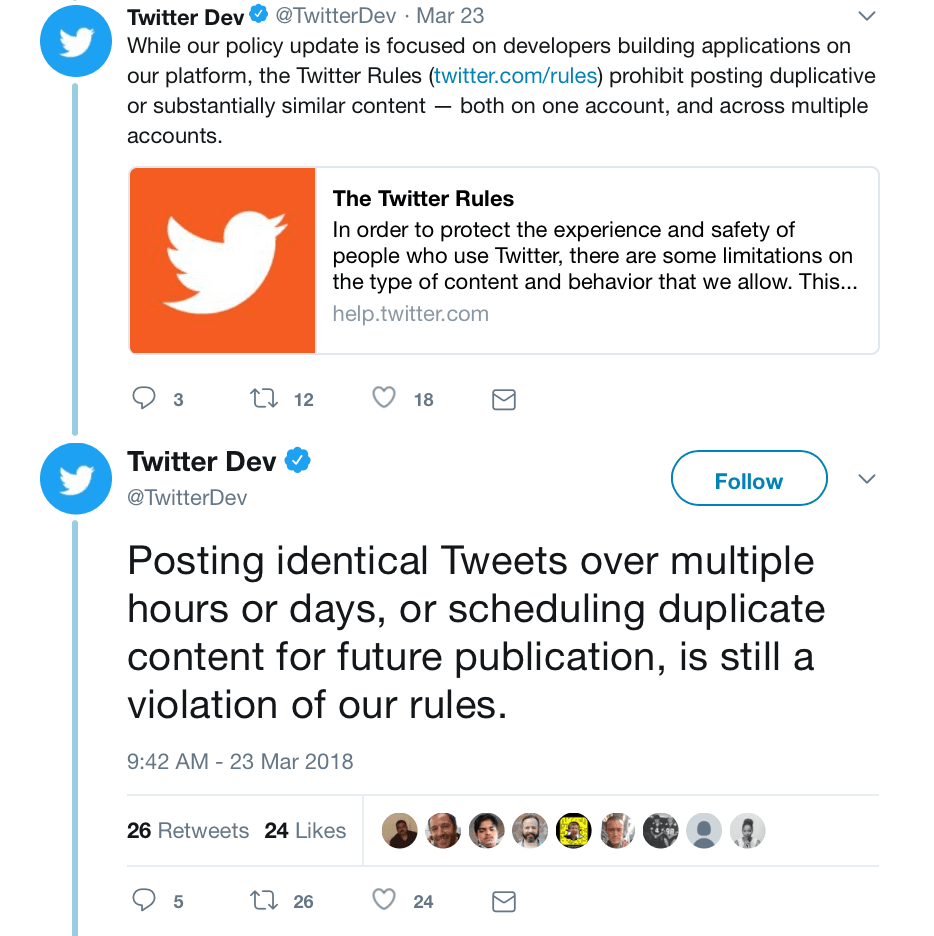This screenshot has height=936, width=934.
Task: Expand the first tweet's options chevron
Action: (867, 16)
